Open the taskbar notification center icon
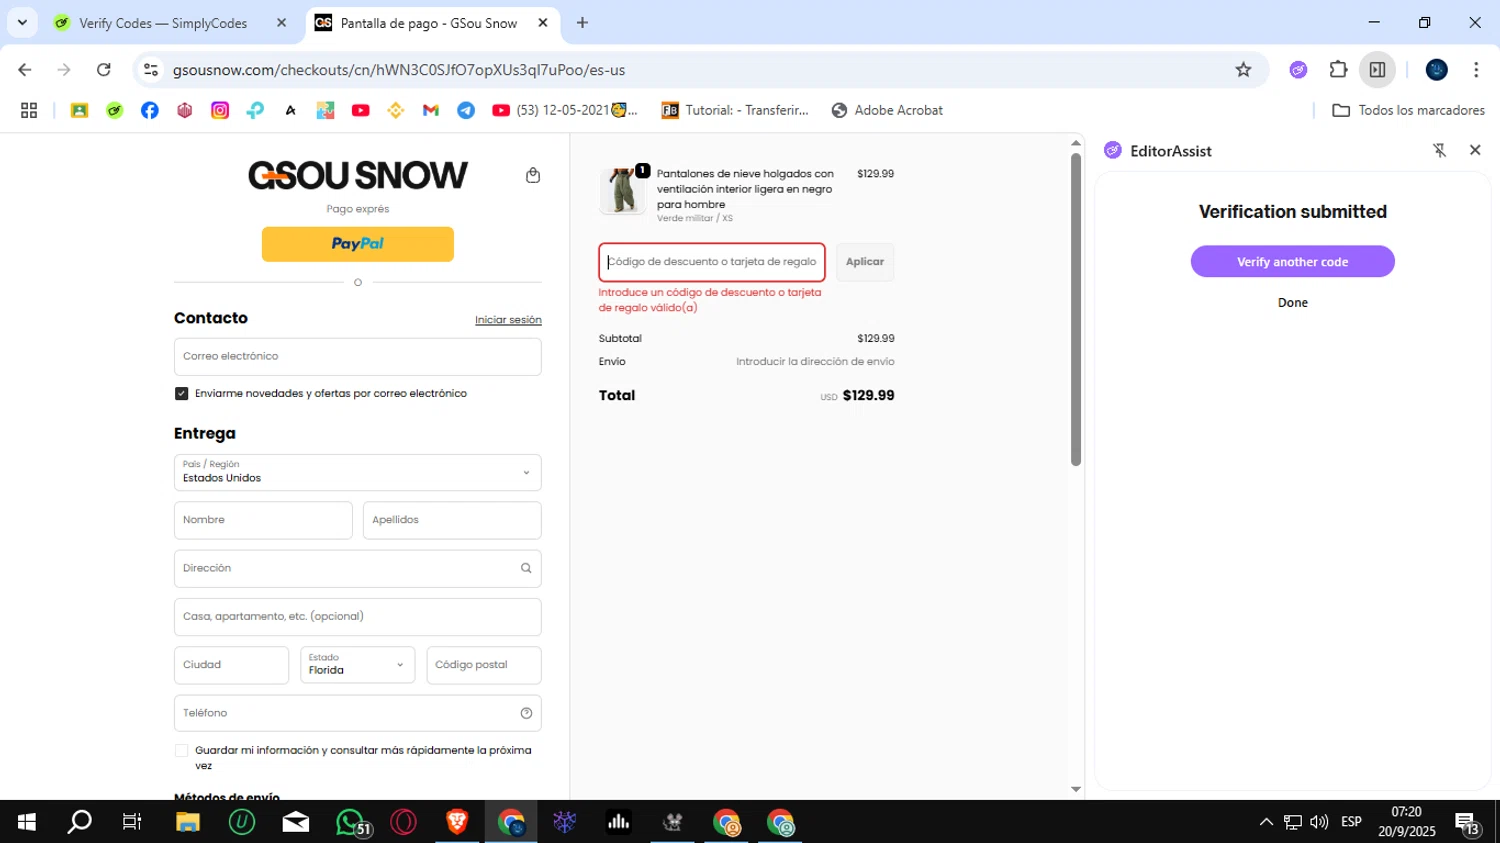 pos(1467,823)
